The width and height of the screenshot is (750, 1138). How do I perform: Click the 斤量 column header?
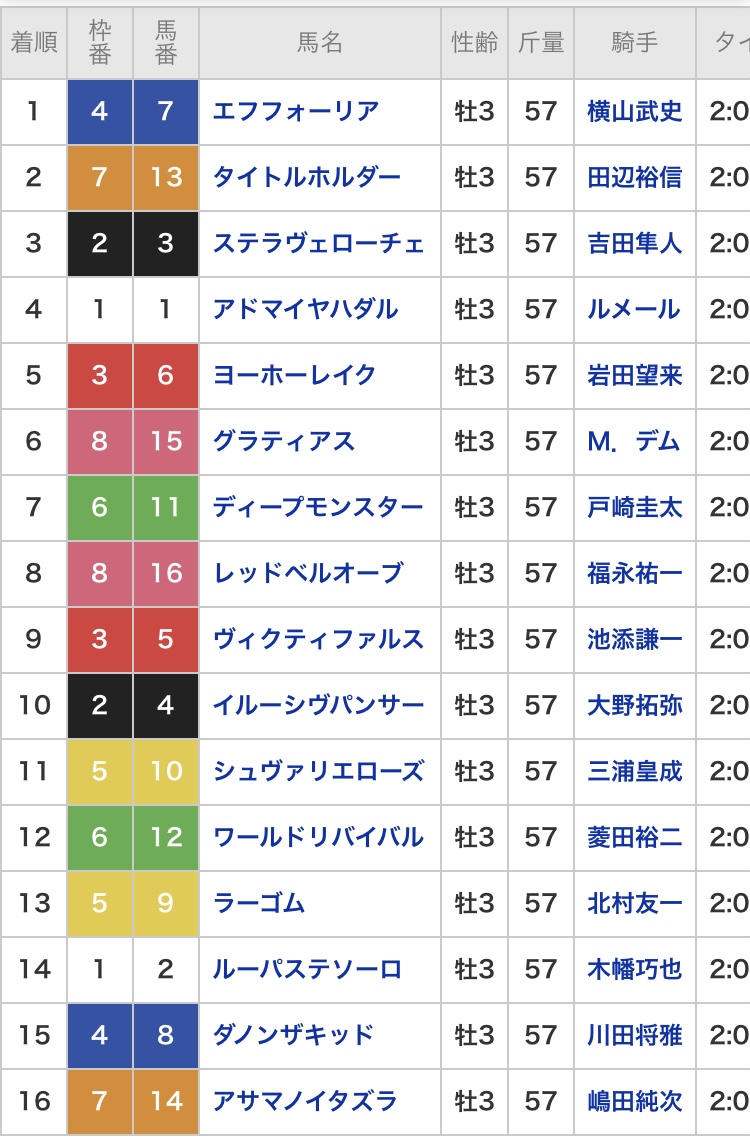[x=541, y=43]
